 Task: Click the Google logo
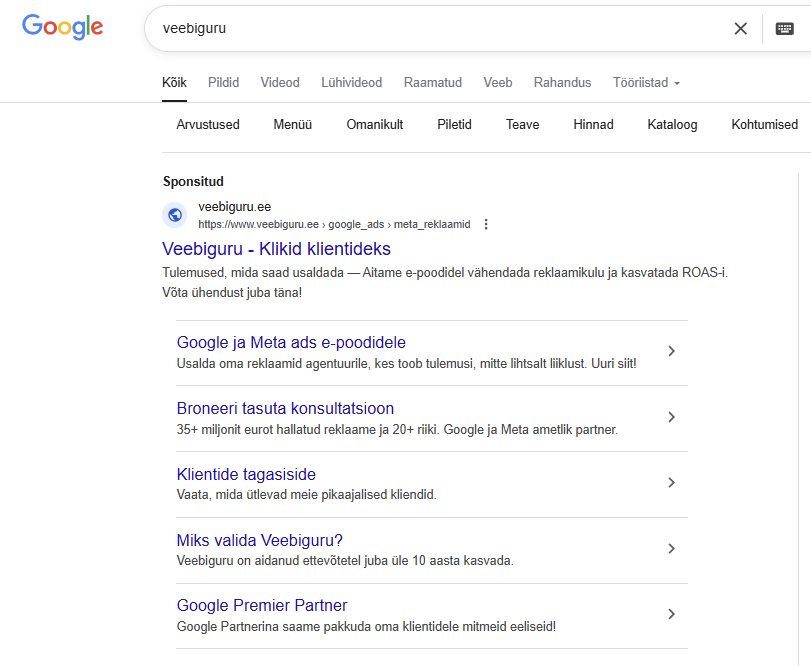63,27
